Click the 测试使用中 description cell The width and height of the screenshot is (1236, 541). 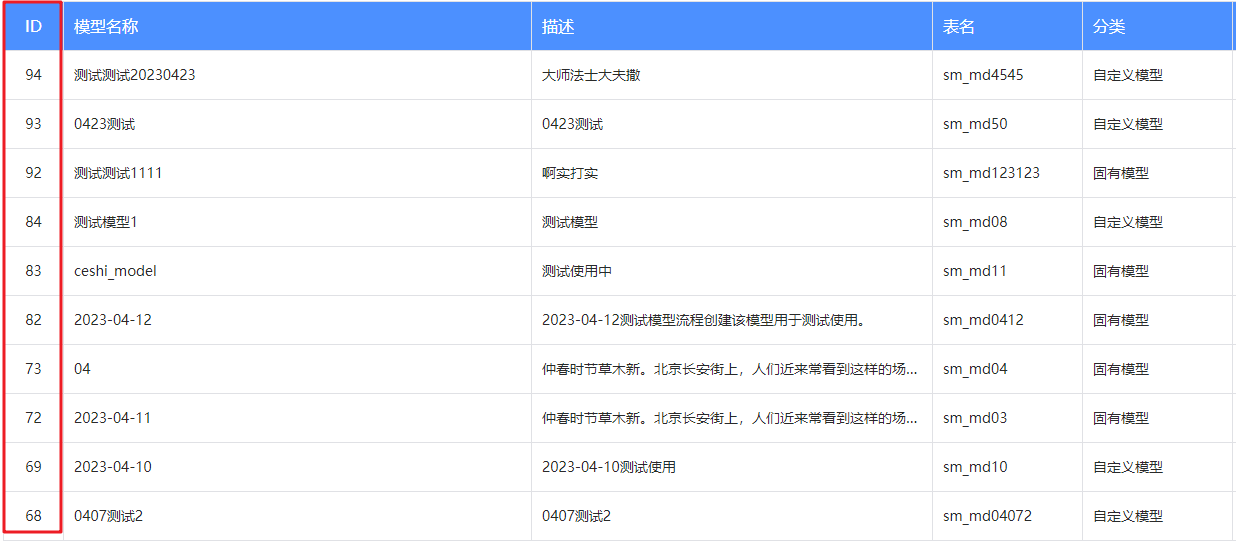[x=577, y=271]
